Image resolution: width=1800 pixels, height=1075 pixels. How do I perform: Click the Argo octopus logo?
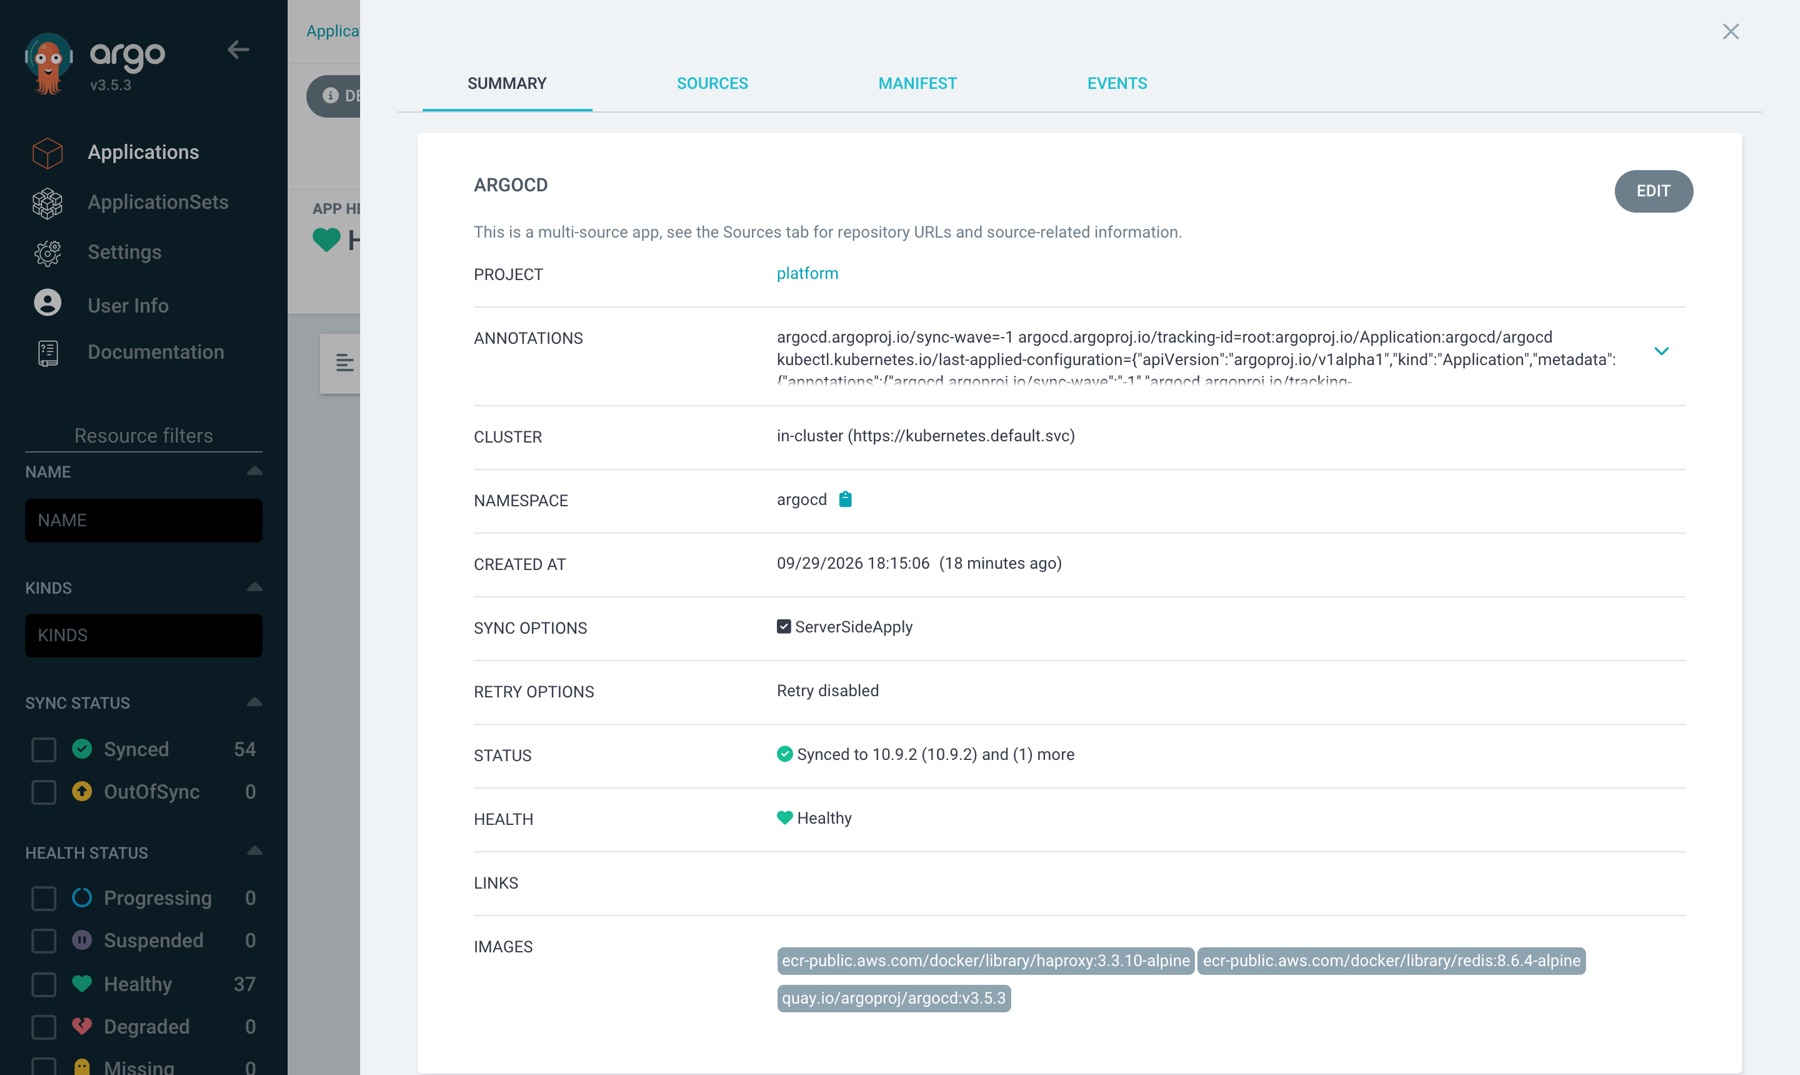48,63
